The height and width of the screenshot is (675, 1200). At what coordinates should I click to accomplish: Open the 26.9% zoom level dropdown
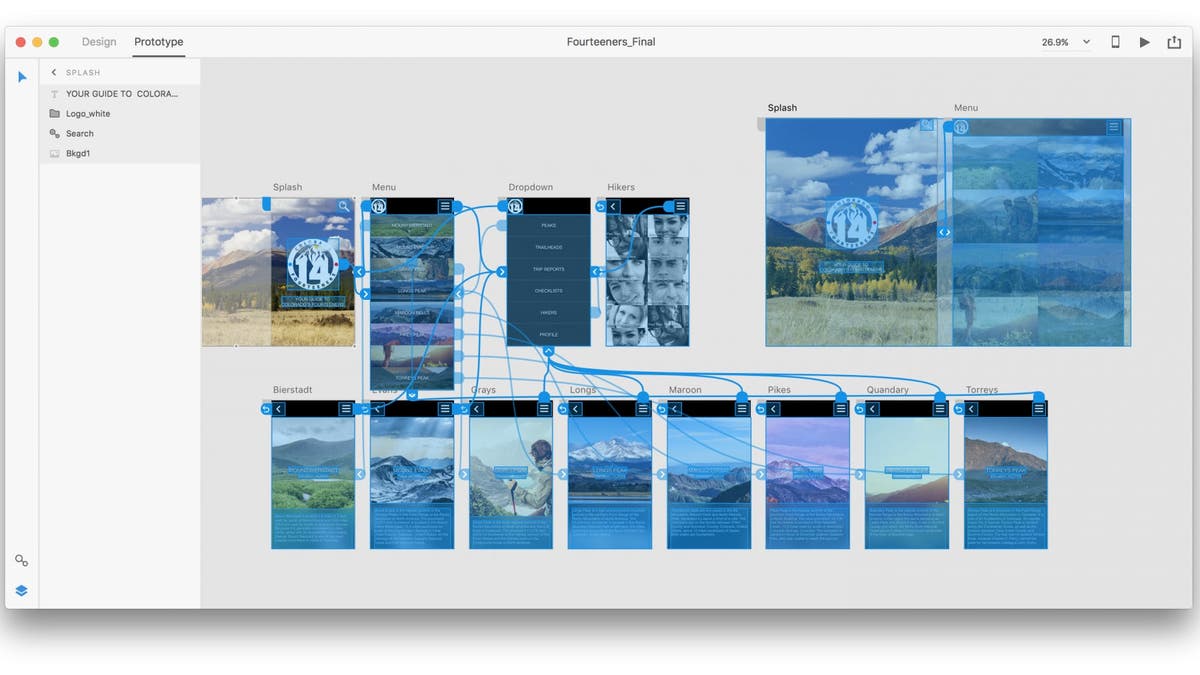tap(1066, 42)
